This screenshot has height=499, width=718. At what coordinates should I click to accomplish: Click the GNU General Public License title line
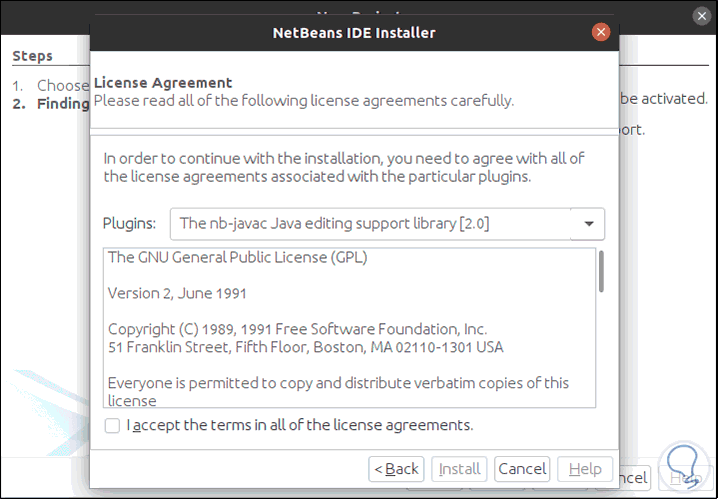tap(237, 257)
